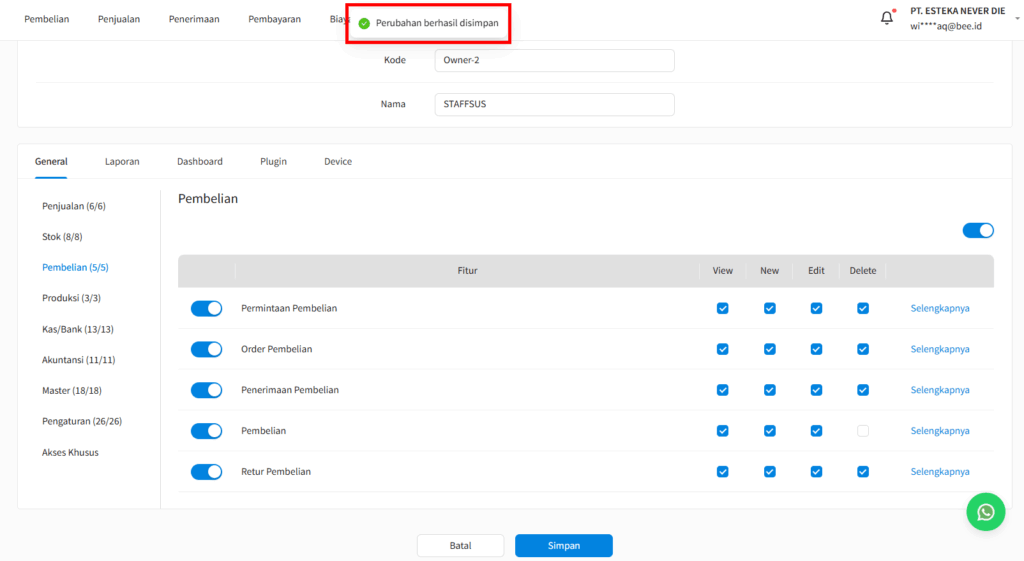Open the Penjualan top menu
This screenshot has width=1024, height=561.
click(x=119, y=19)
